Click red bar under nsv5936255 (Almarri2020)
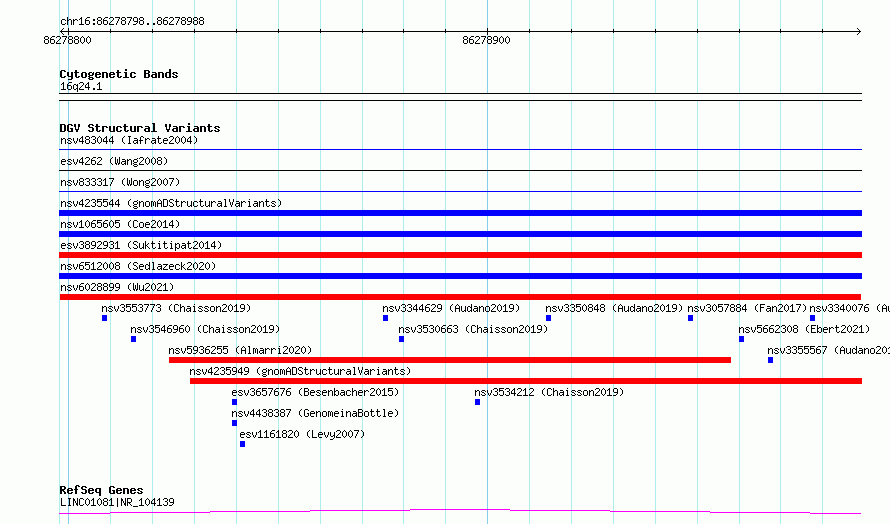Screen dimensions: 890x524 click(450, 360)
